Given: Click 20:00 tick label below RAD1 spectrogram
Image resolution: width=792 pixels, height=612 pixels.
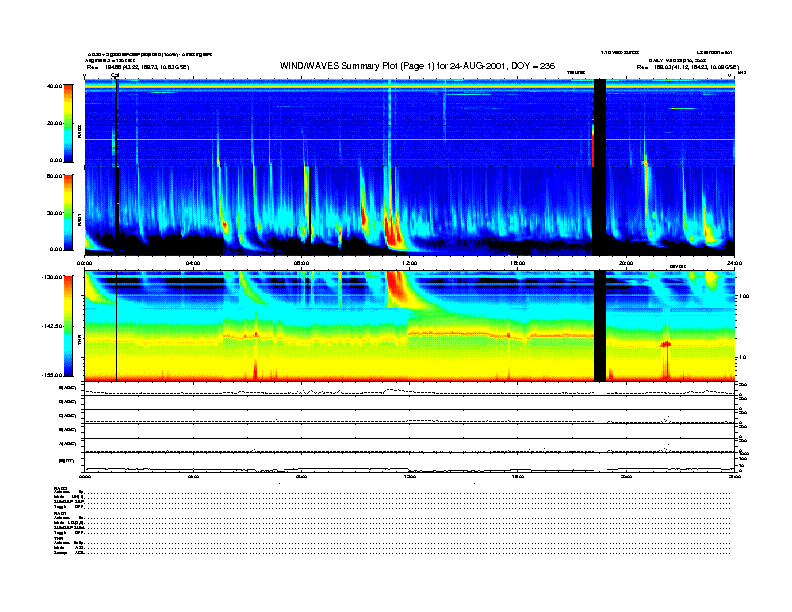Looking at the screenshot, I should [626, 263].
